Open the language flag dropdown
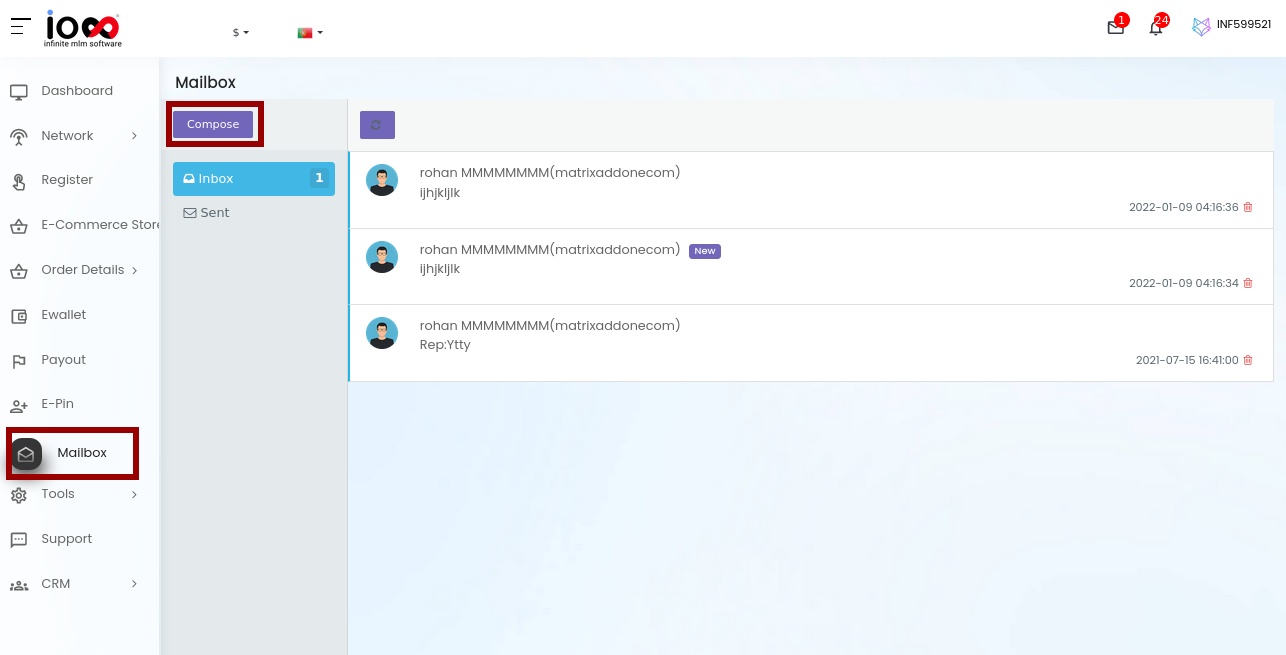Viewport: 1286px width, 655px height. tap(310, 32)
